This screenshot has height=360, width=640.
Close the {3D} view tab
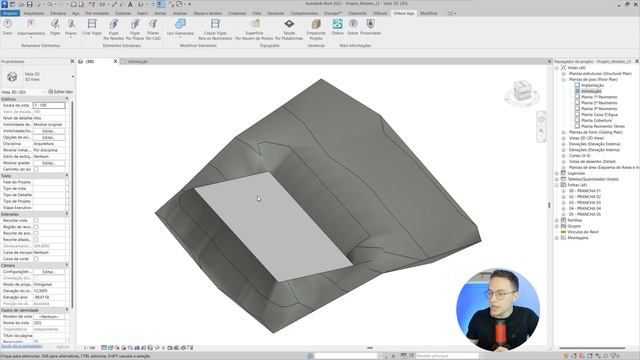pyautogui.click(x=115, y=61)
